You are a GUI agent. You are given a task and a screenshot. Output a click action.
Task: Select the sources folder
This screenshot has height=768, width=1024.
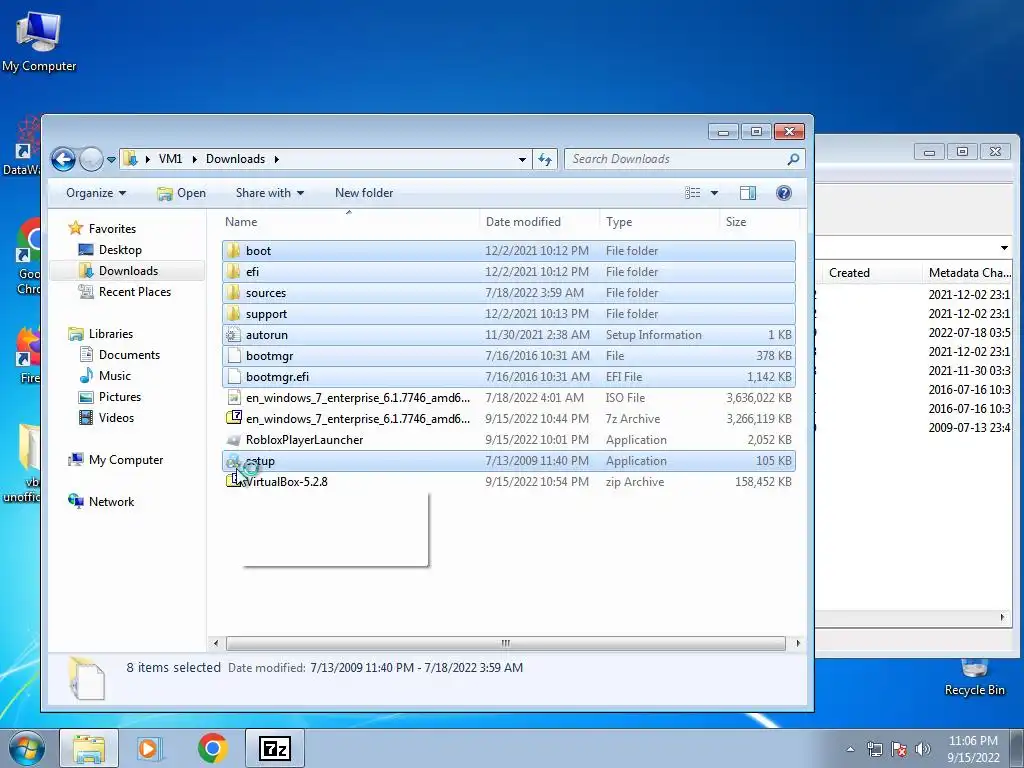(509, 293)
